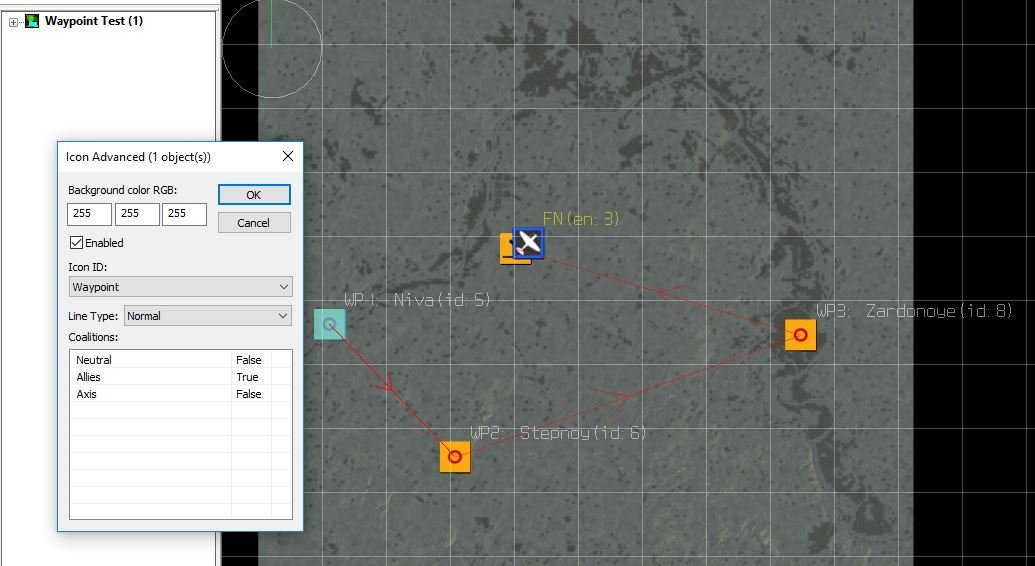This screenshot has width=1035, height=566.
Task: Click the Waypoint Test group icon in tree
Action: point(32,21)
